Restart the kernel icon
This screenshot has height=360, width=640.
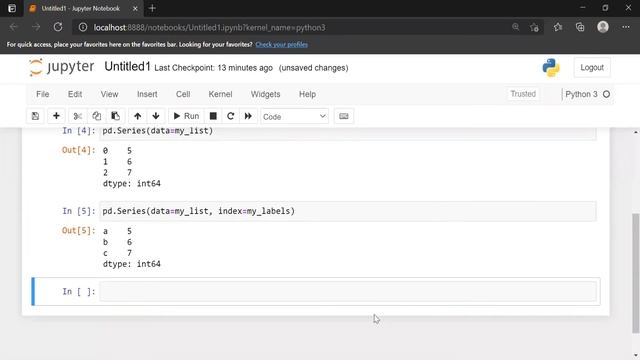click(231, 116)
